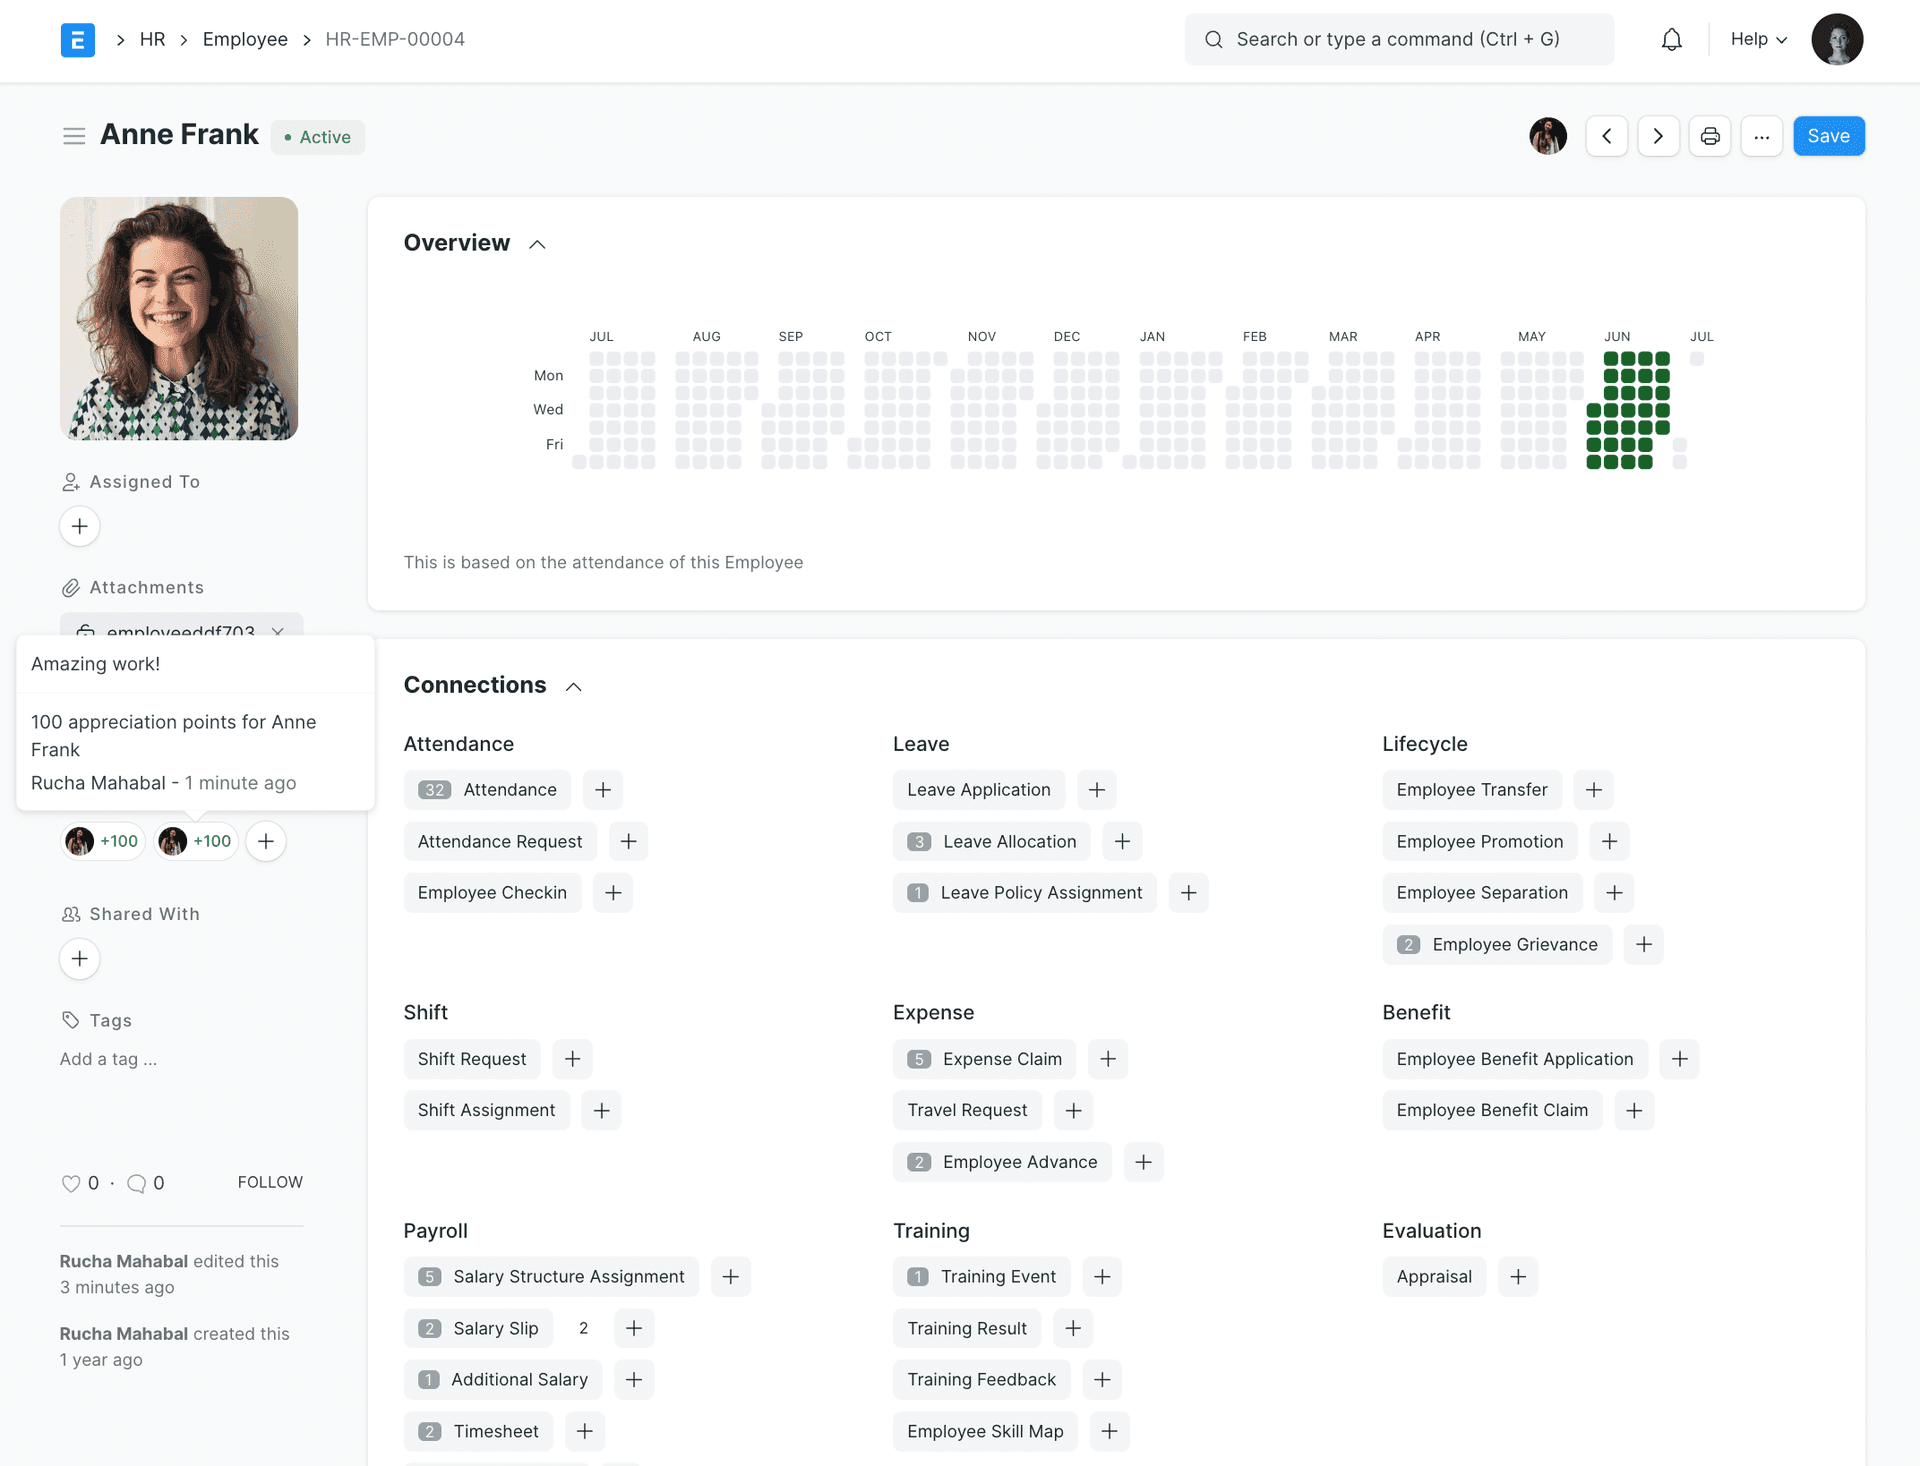Navigate to the next employee record

1658,135
